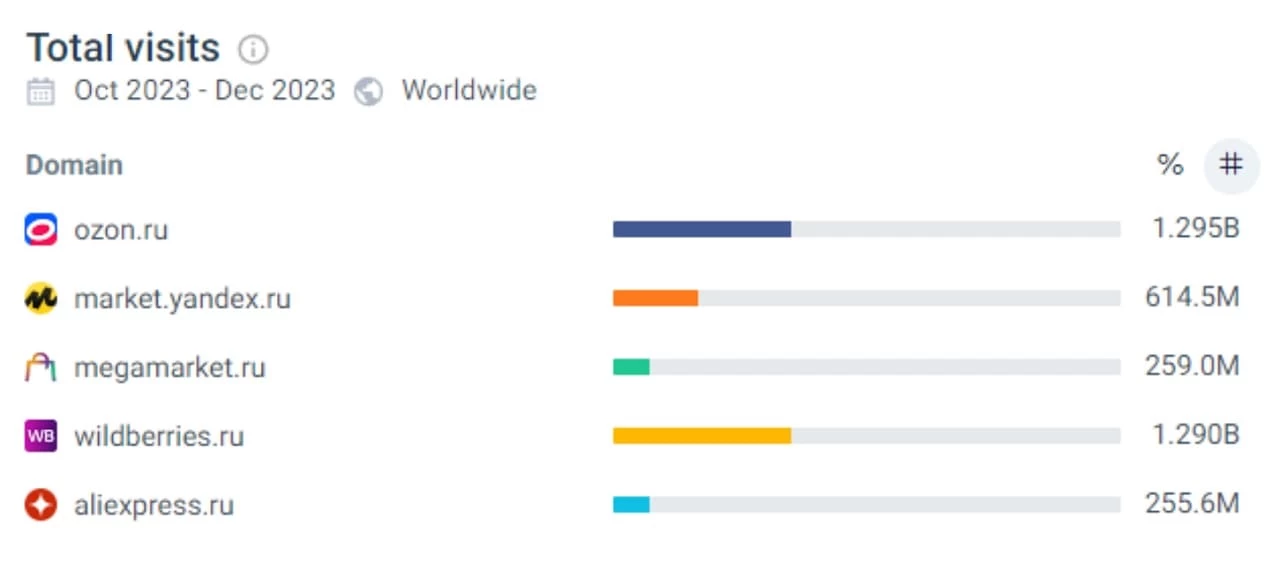Click the globe icon next to Worldwide

point(368,92)
